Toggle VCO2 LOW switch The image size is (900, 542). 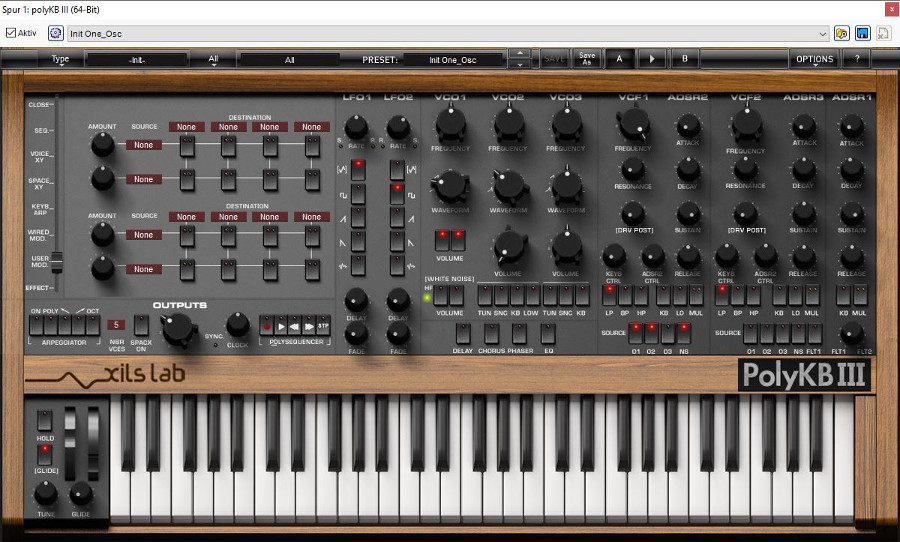(533, 295)
